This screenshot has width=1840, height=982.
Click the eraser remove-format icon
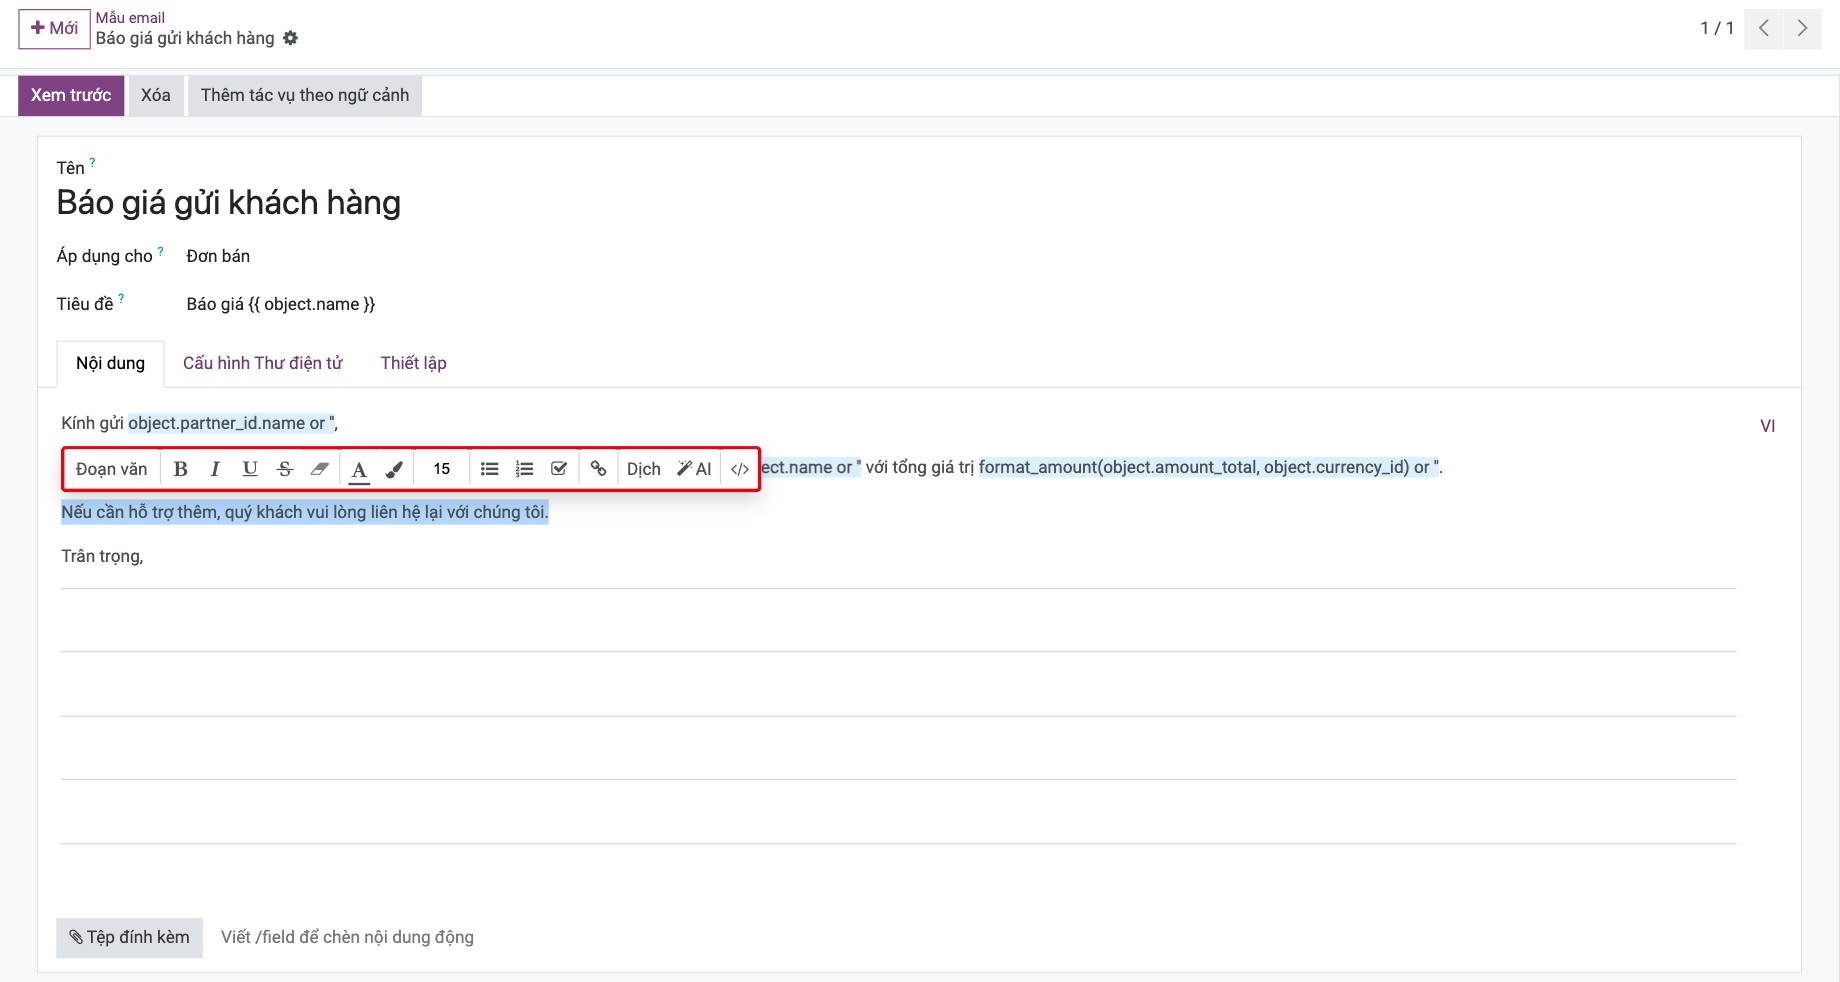point(320,469)
